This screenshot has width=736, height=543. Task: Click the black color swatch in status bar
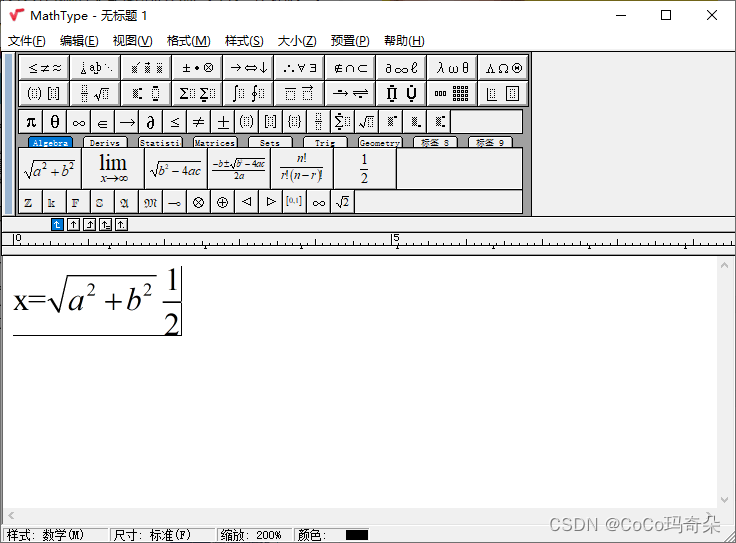click(357, 535)
